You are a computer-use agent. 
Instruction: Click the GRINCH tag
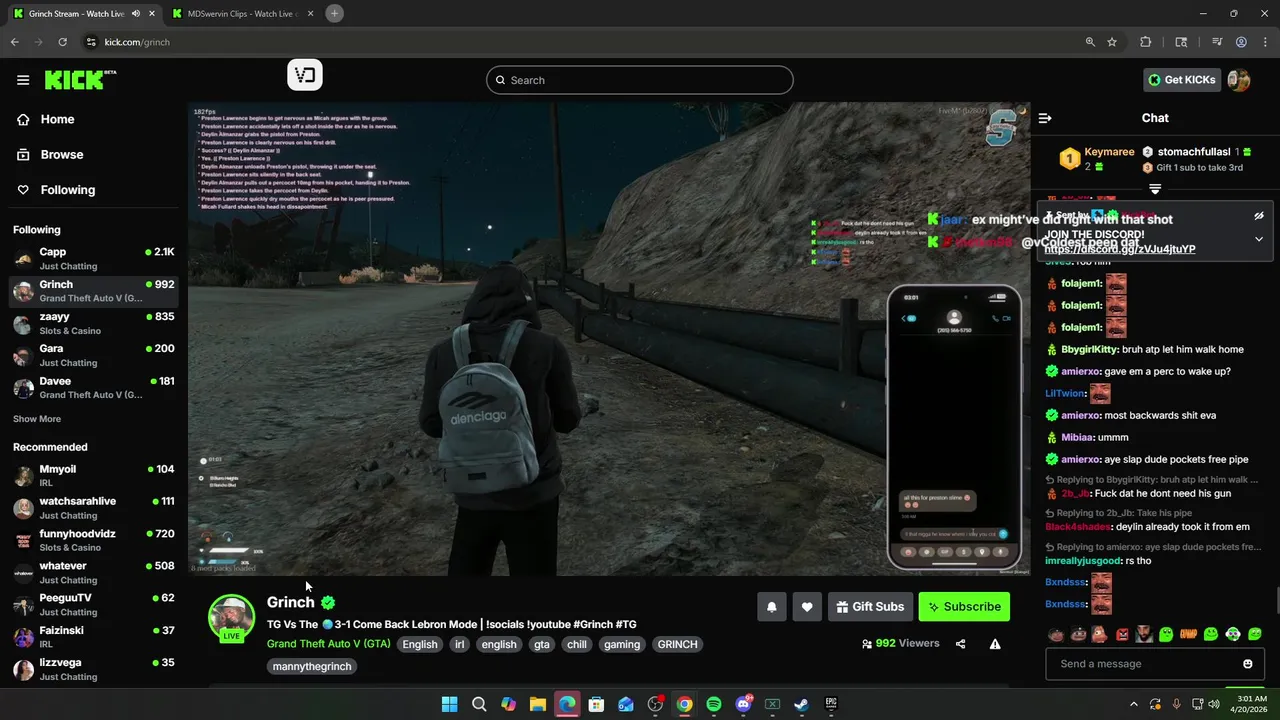click(x=677, y=644)
